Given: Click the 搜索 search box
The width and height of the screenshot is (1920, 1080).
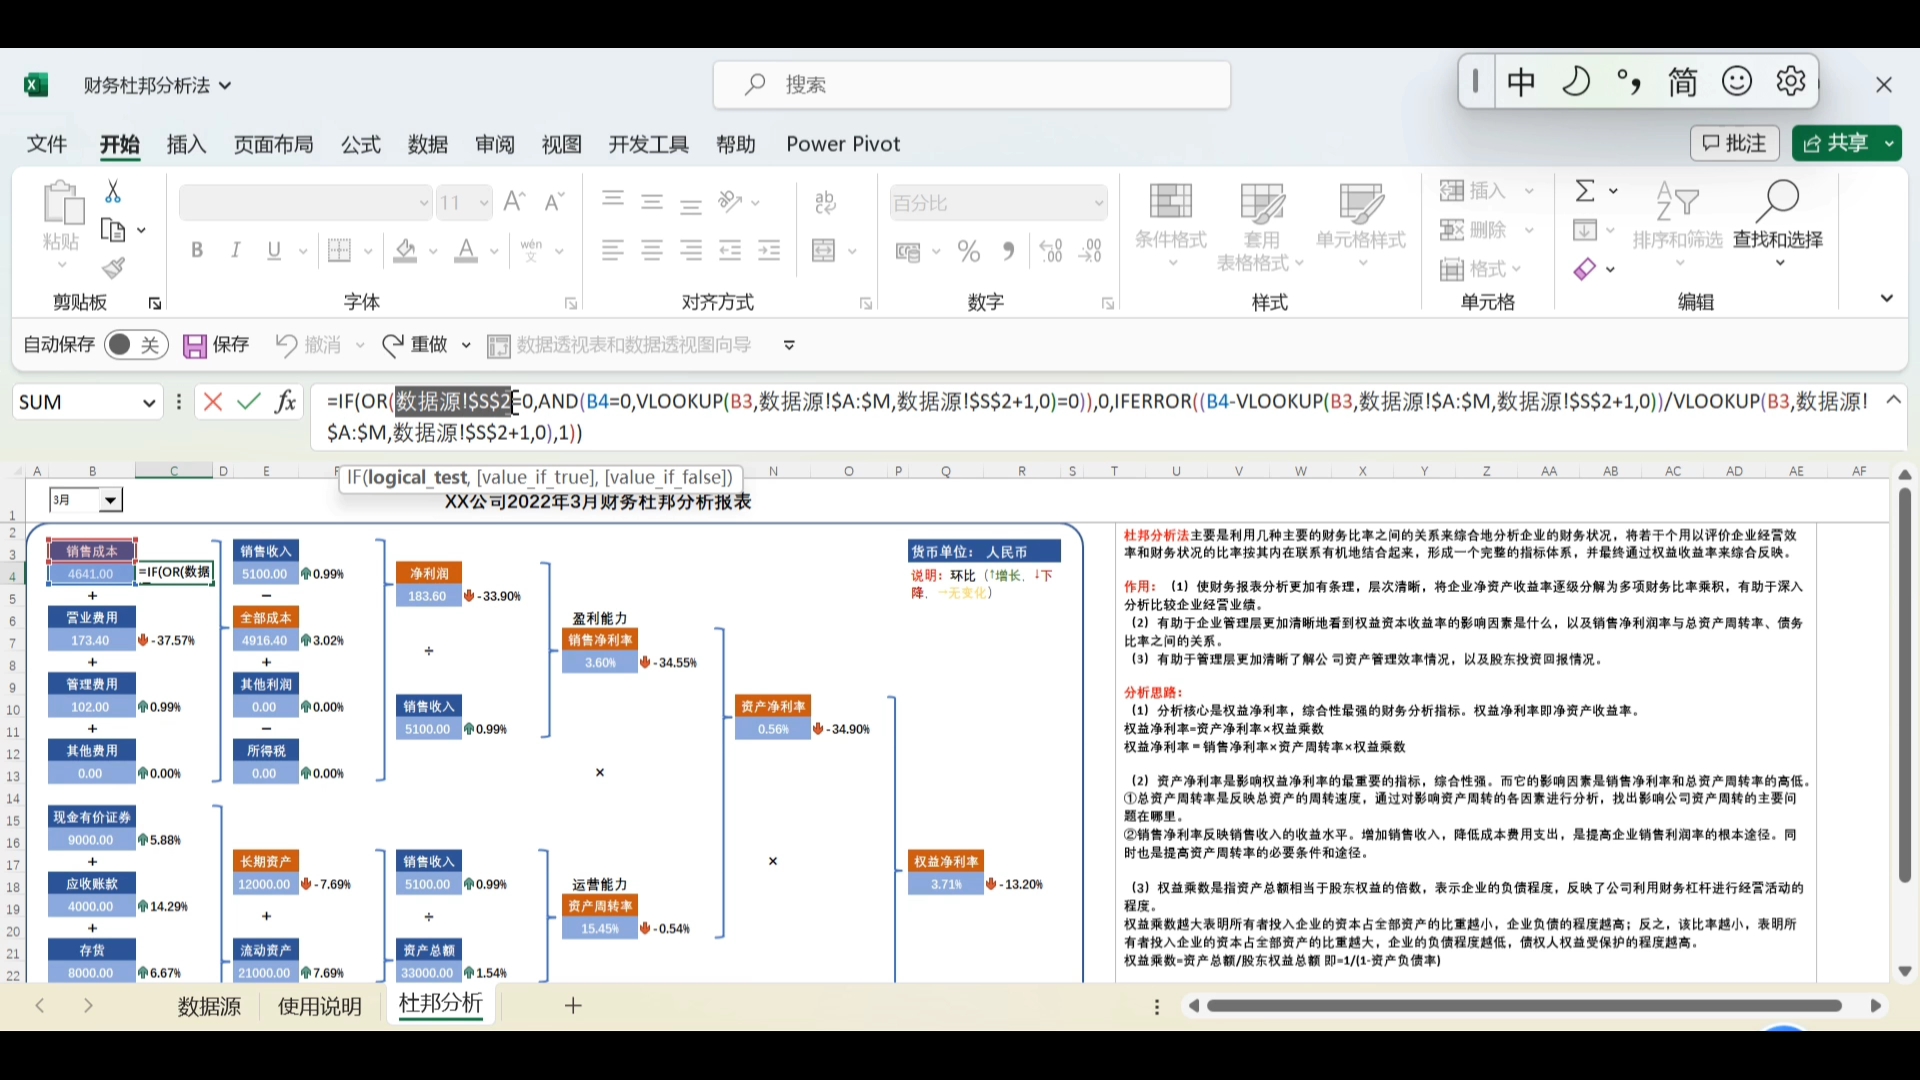Looking at the screenshot, I should click(x=972, y=85).
